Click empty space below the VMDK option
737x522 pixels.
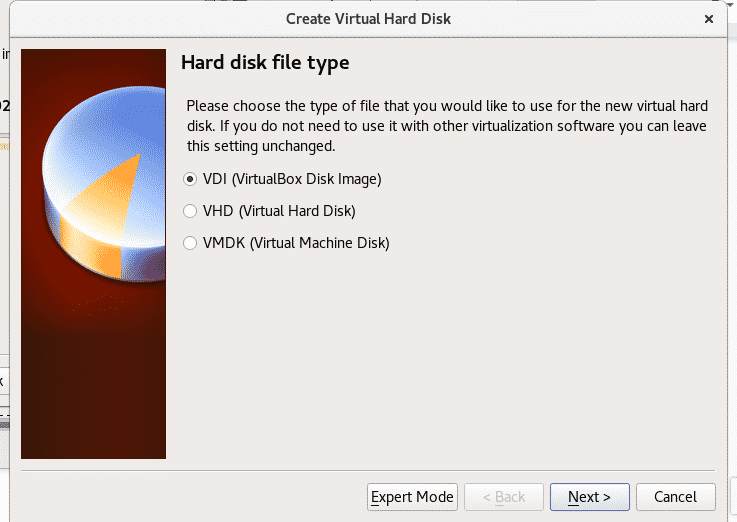[447, 357]
